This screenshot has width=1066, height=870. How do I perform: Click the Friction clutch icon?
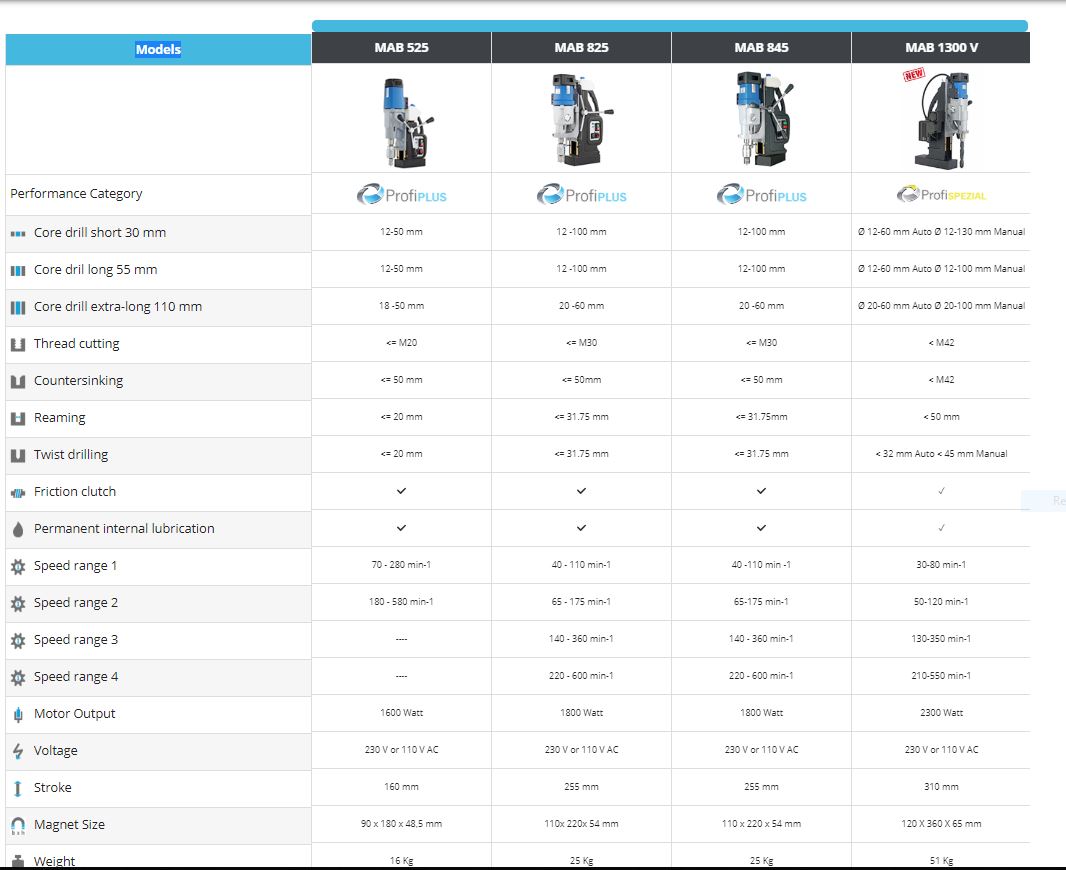click(18, 493)
